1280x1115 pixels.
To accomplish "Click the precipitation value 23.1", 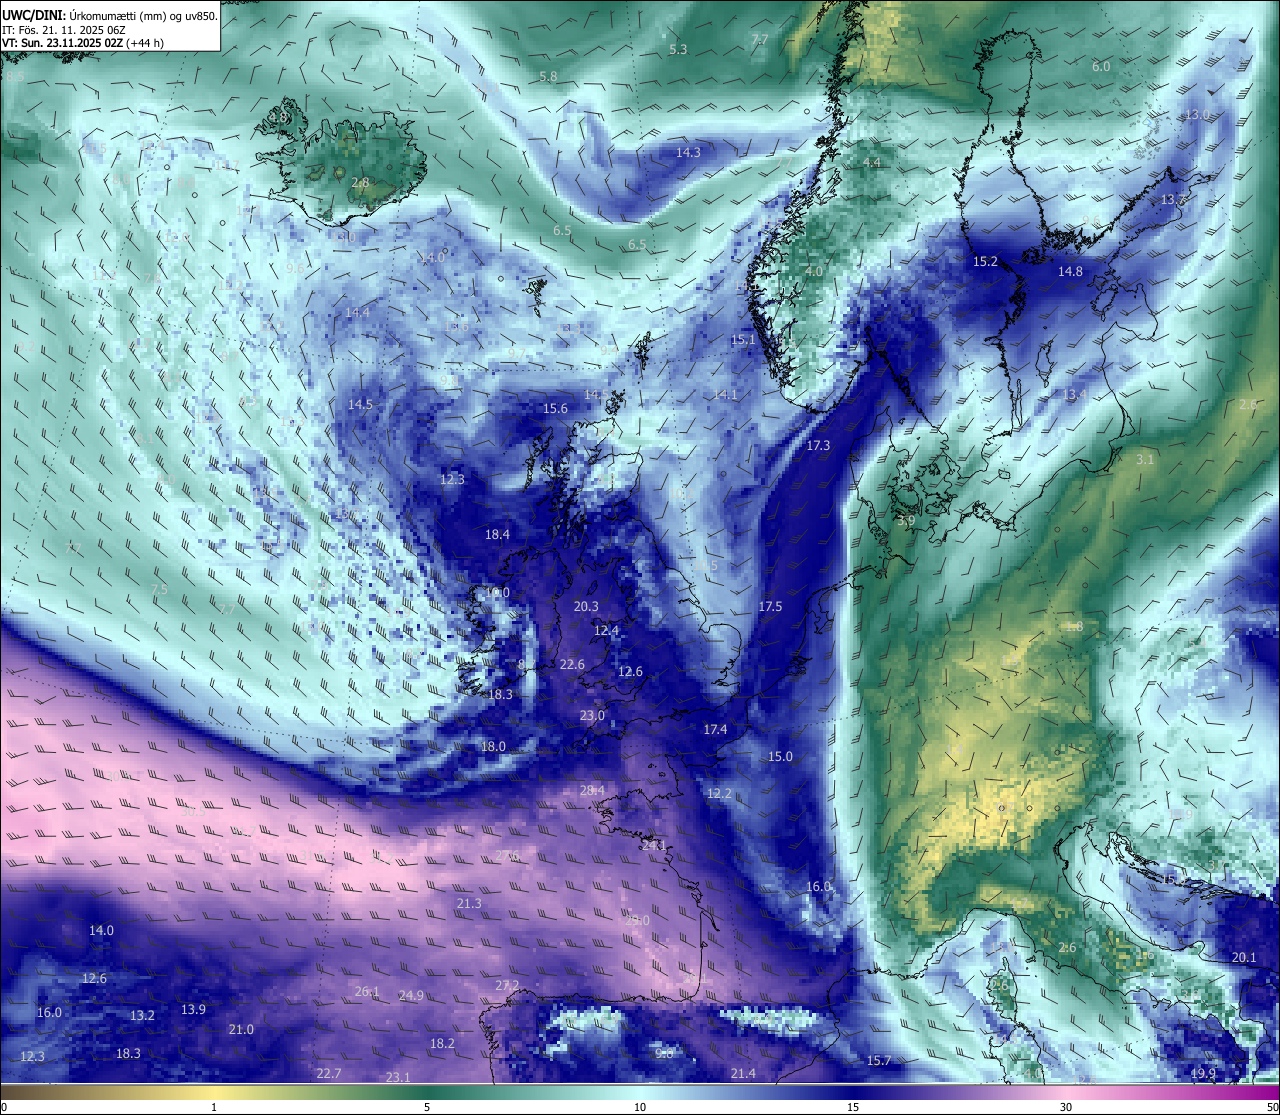I will pyautogui.click(x=398, y=1076).
